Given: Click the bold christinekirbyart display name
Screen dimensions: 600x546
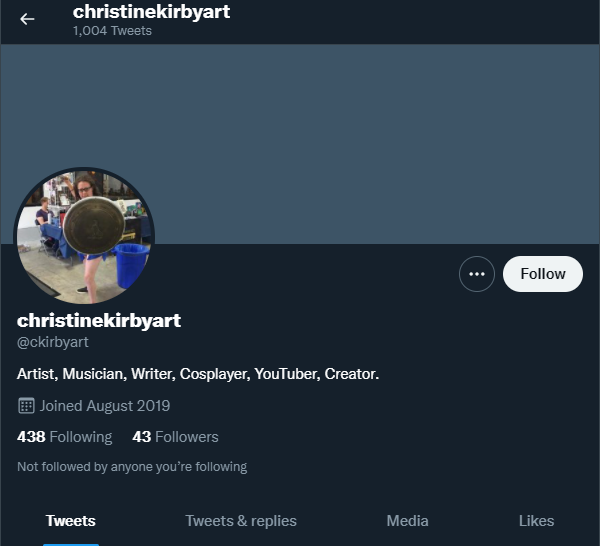Looking at the screenshot, I should (x=99, y=320).
